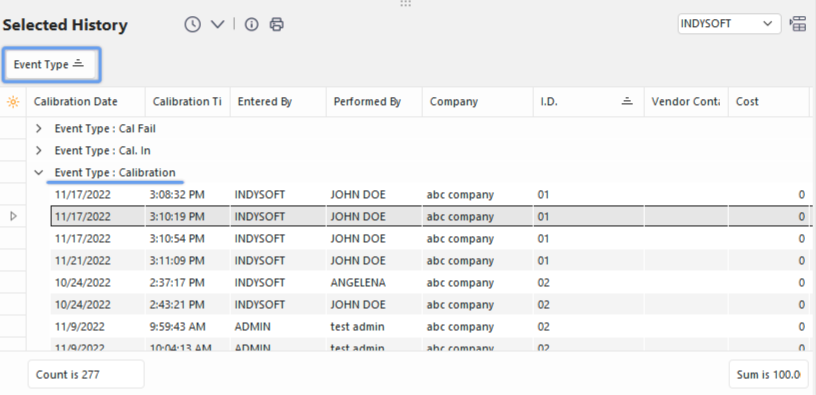Click the Count is 277 summary box
This screenshot has height=395, width=816.
coord(86,374)
